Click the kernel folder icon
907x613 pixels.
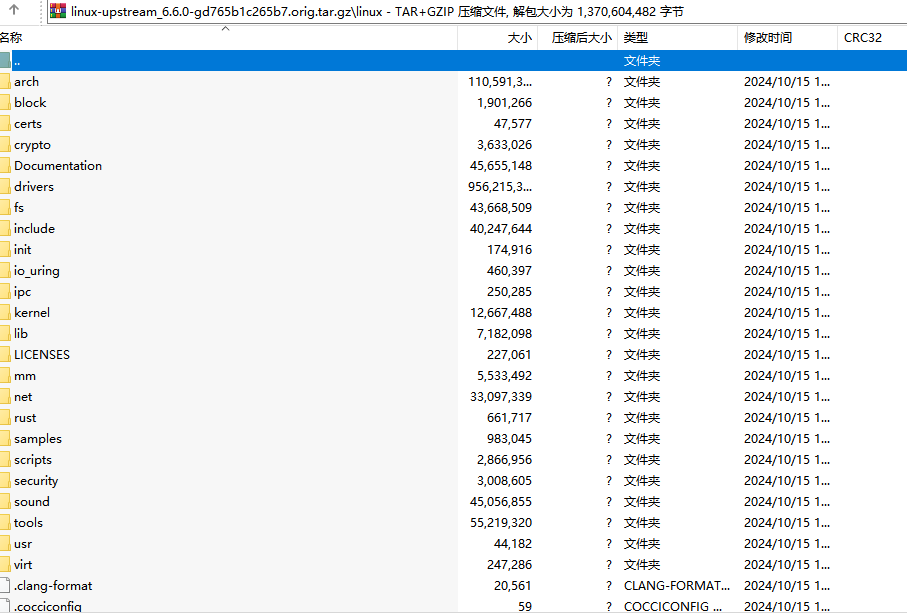5,313
